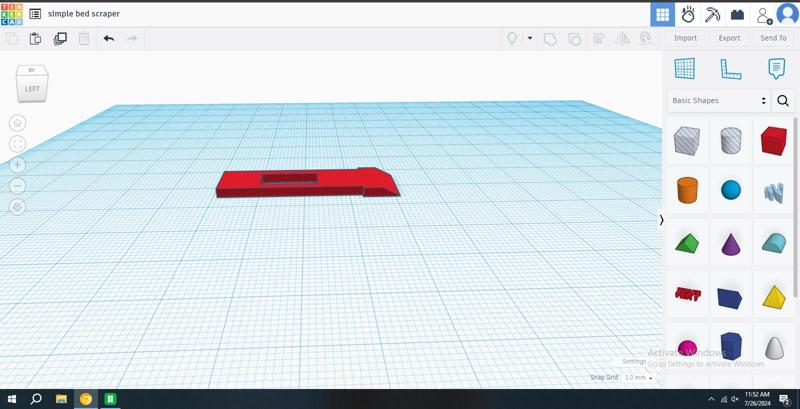800x409 pixels.
Task: Pick the magenta Half Sphere shape
Action: [x=687, y=348]
